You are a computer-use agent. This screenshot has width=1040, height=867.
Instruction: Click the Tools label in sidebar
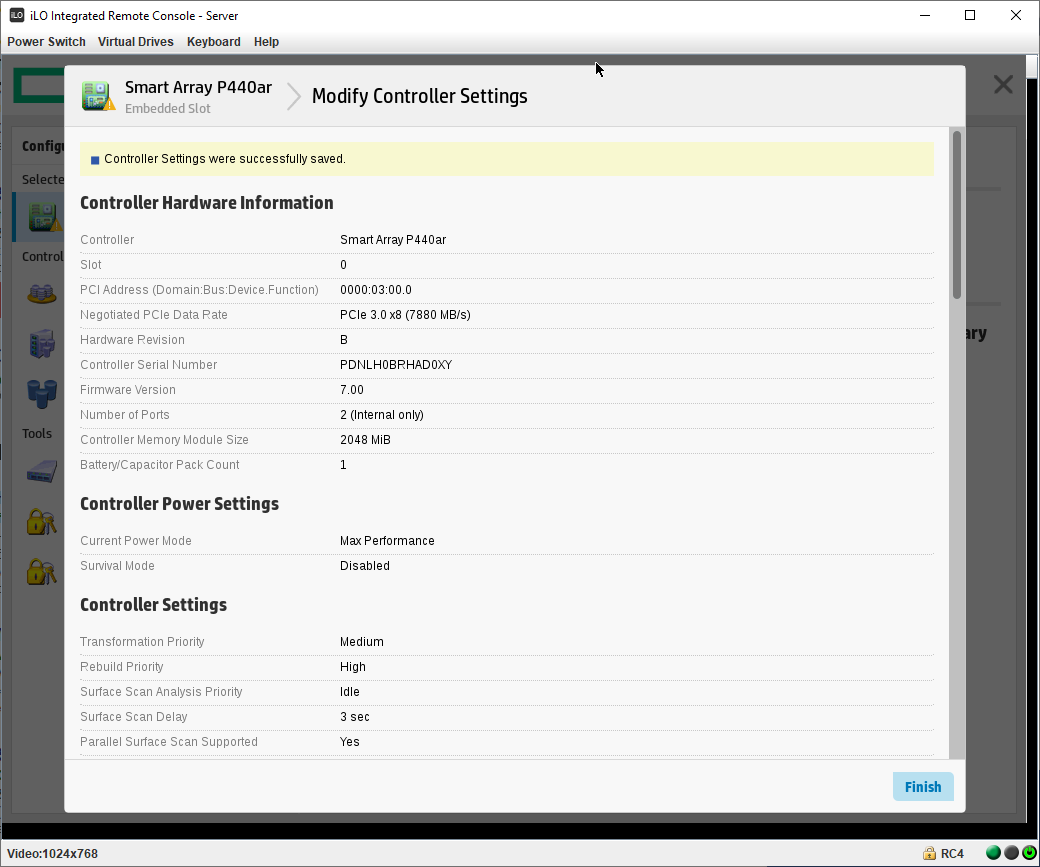[36, 433]
